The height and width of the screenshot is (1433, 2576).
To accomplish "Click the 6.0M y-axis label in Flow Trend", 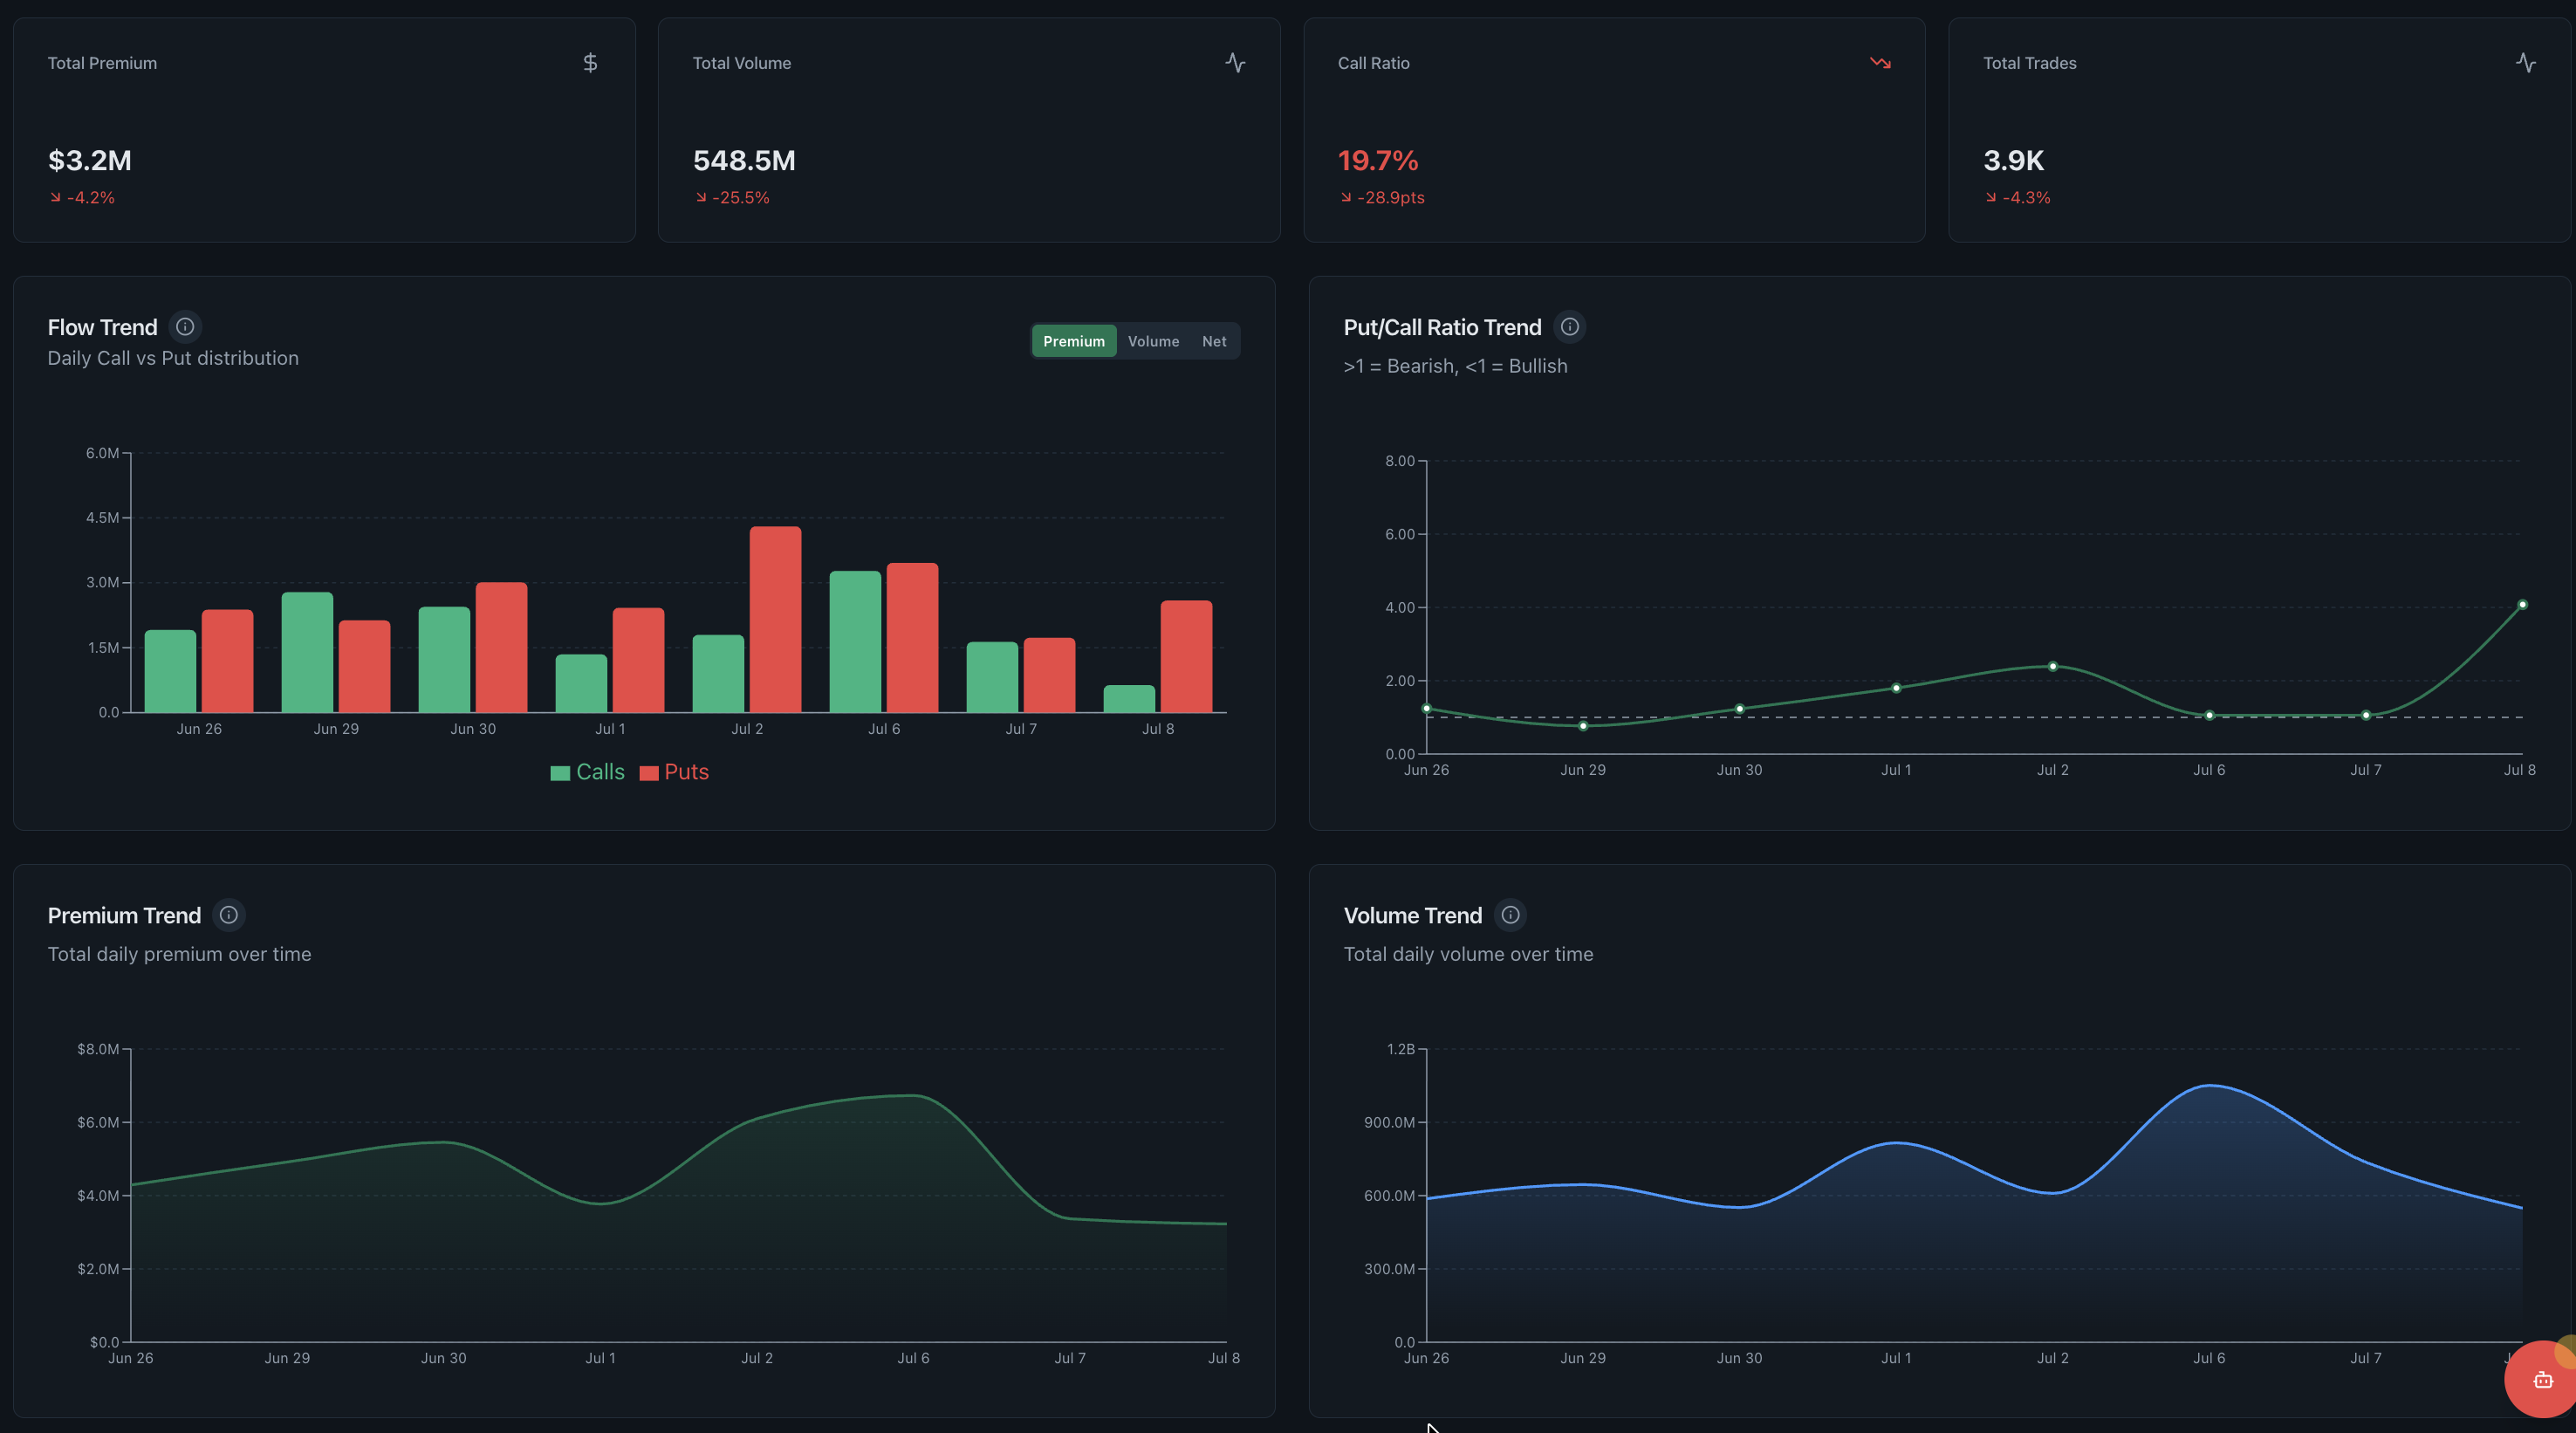I will coord(102,453).
